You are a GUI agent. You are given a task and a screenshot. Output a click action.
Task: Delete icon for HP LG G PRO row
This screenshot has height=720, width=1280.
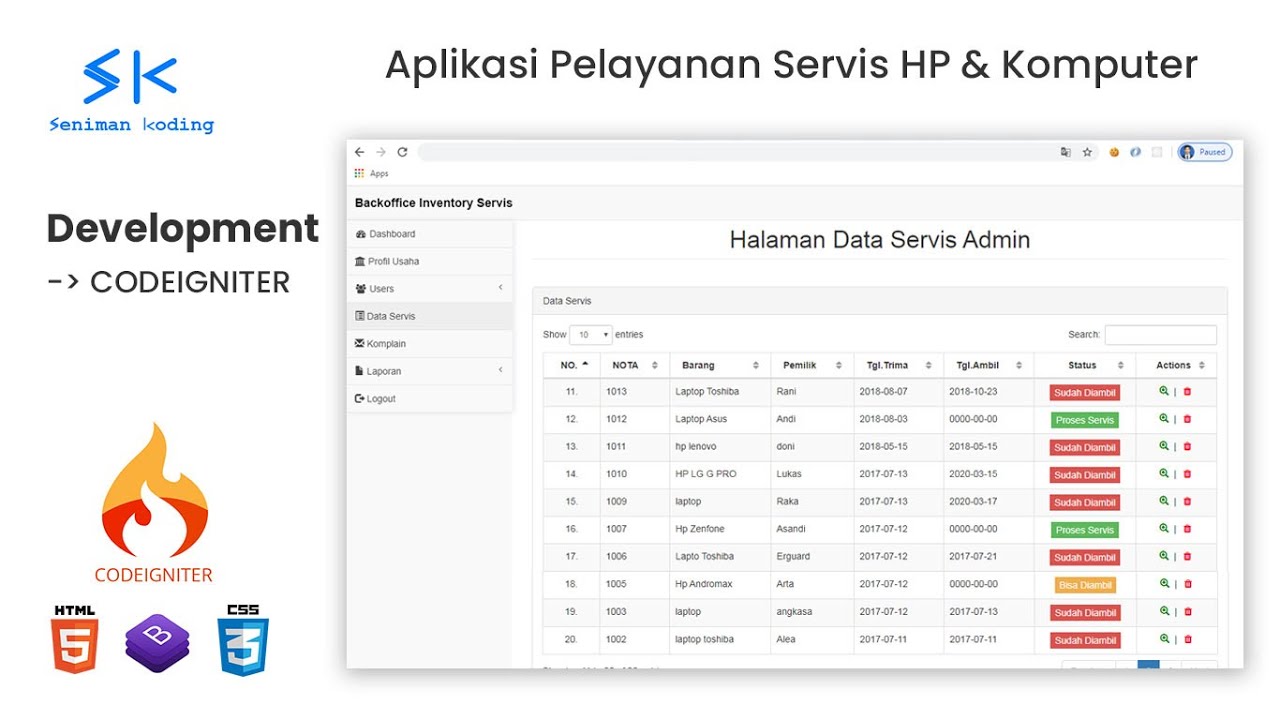[1188, 474]
